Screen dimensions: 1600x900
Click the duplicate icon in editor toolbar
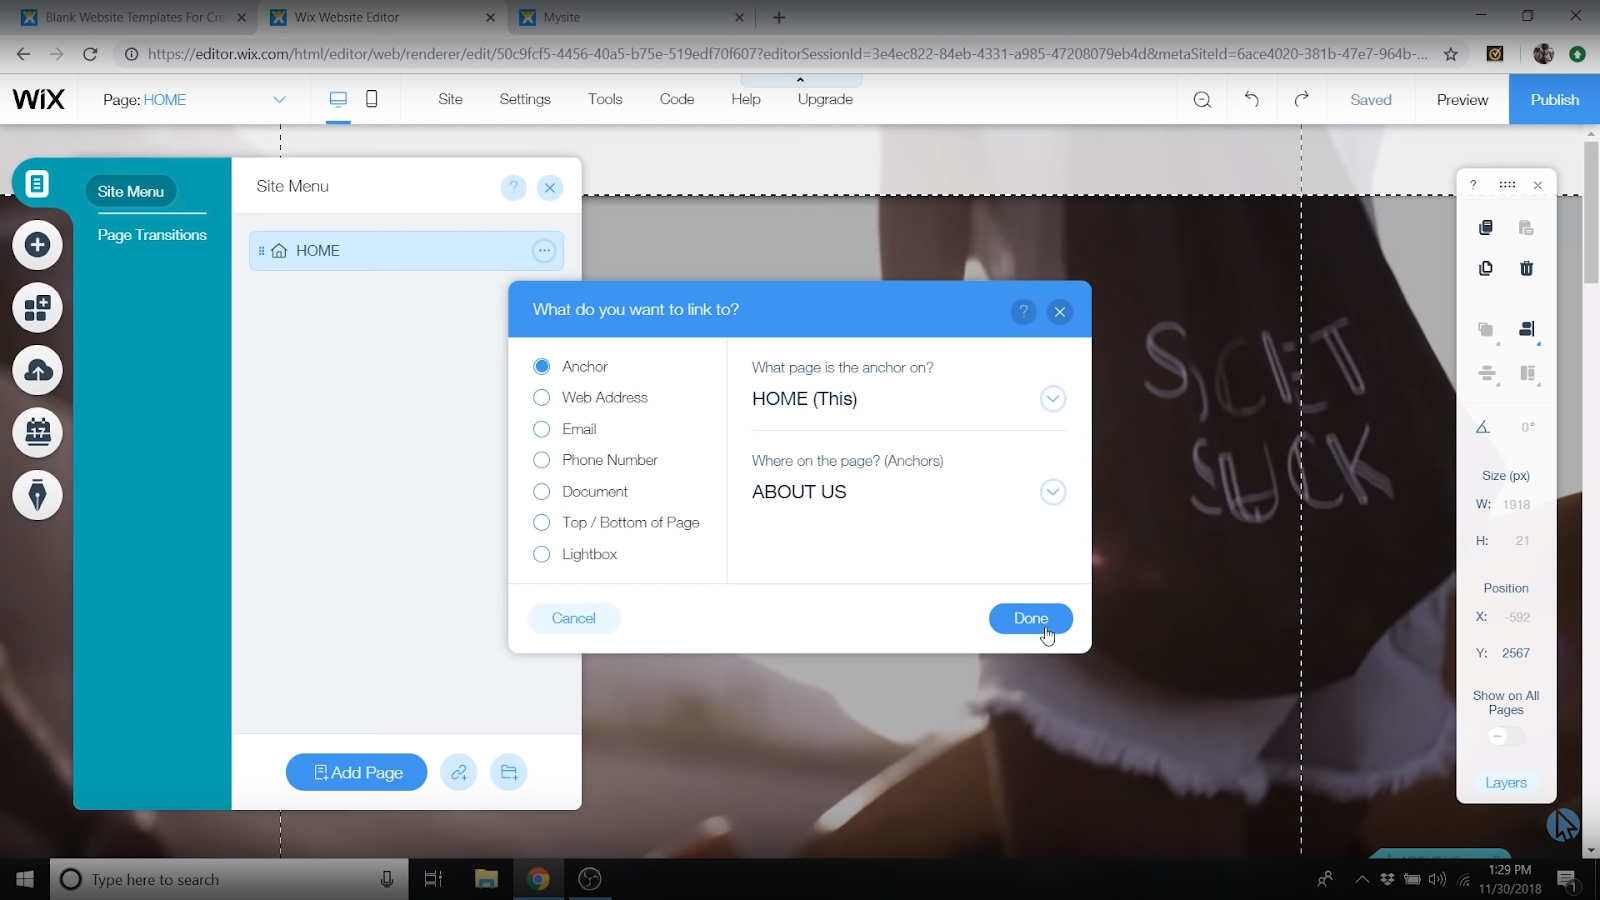[1486, 268]
